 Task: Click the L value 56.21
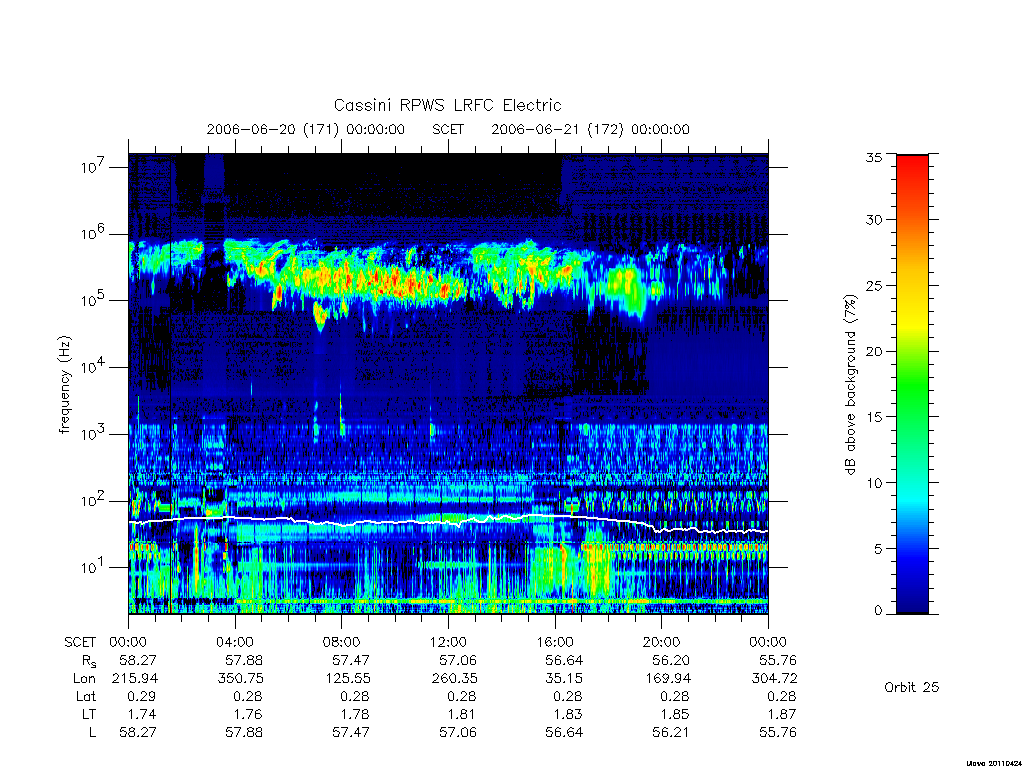coord(671,733)
